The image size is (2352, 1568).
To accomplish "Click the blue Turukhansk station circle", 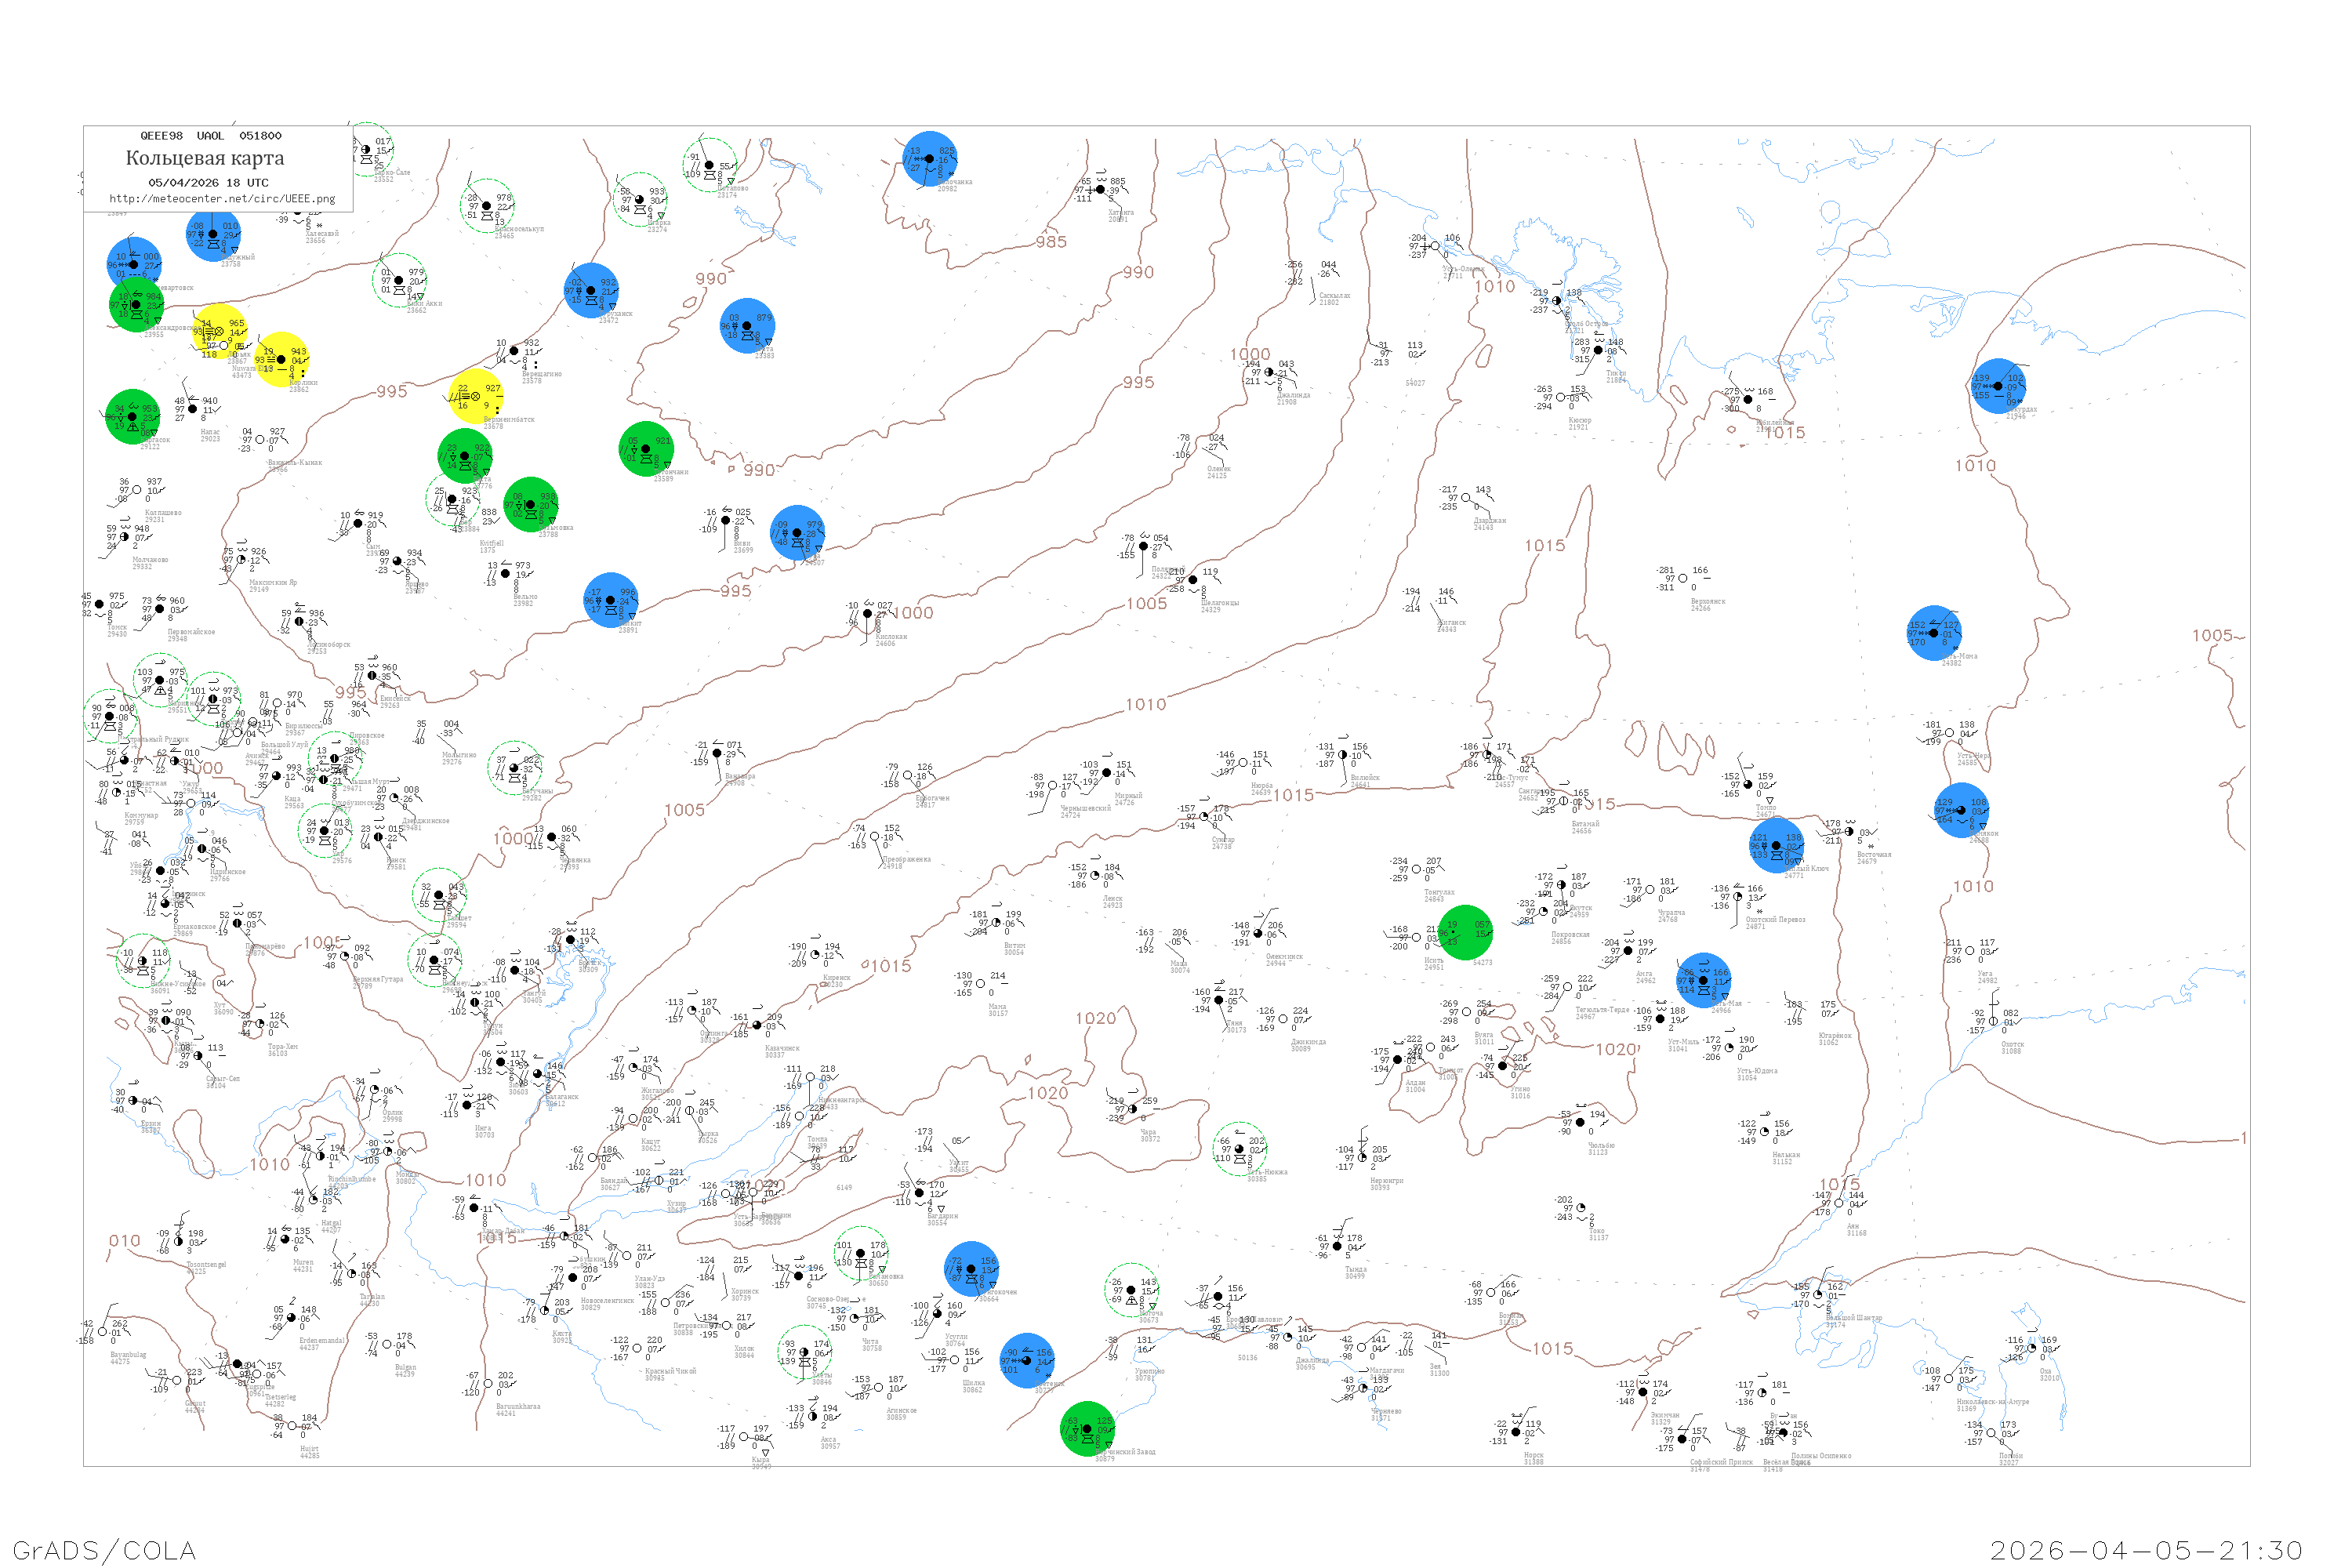I will pyautogui.click(x=591, y=291).
